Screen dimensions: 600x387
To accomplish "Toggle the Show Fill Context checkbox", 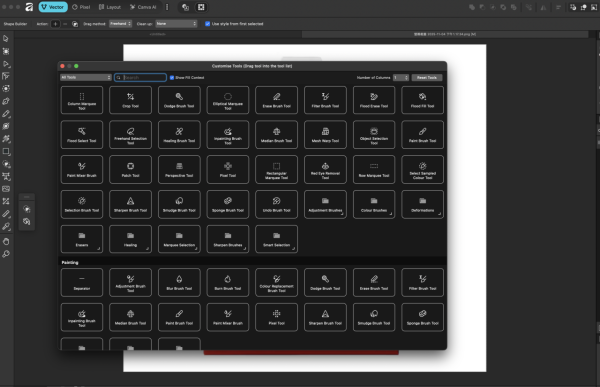I will click(172, 77).
